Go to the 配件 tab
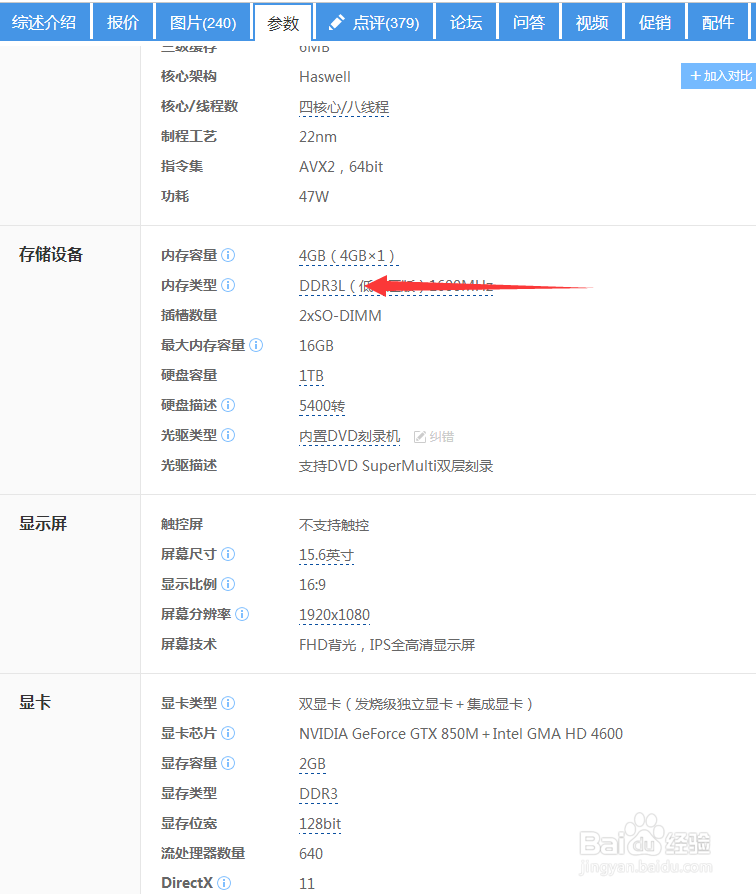Viewport: 756px width, 894px height. [x=718, y=22]
